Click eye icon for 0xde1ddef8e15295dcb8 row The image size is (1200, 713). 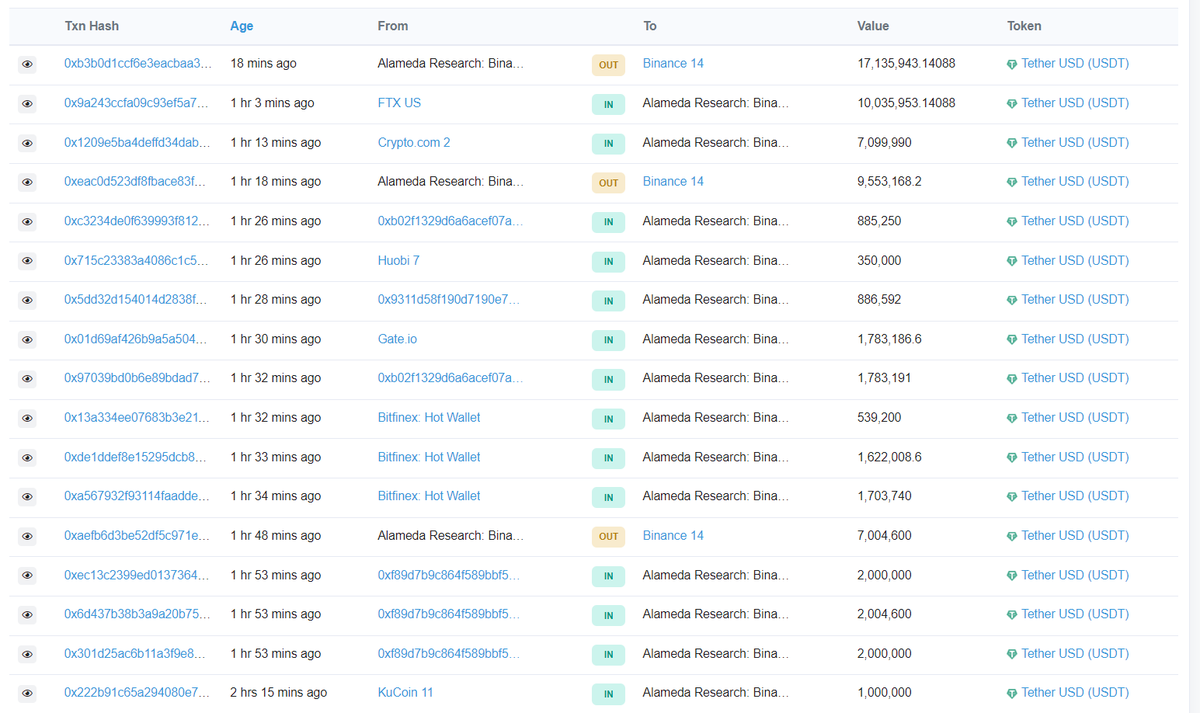tap(27, 457)
